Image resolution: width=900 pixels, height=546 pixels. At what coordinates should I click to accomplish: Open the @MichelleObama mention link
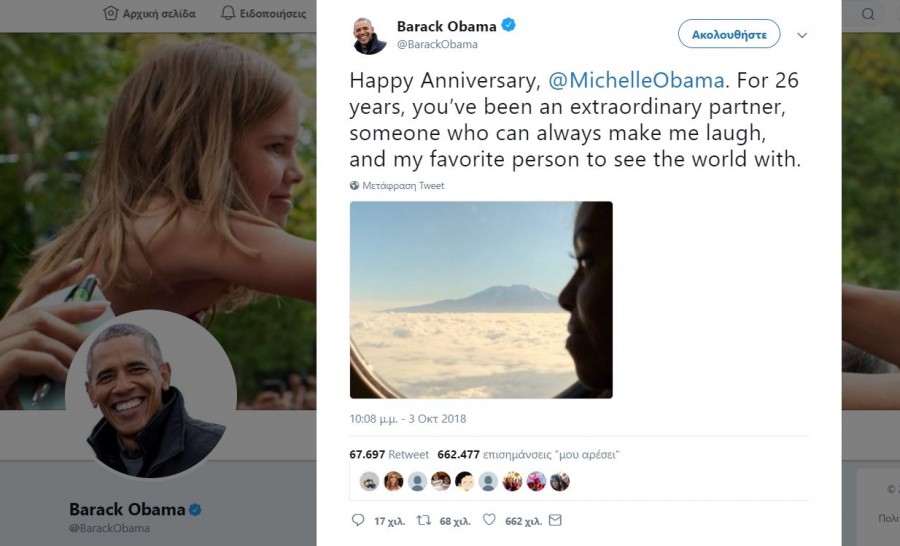coord(637,82)
